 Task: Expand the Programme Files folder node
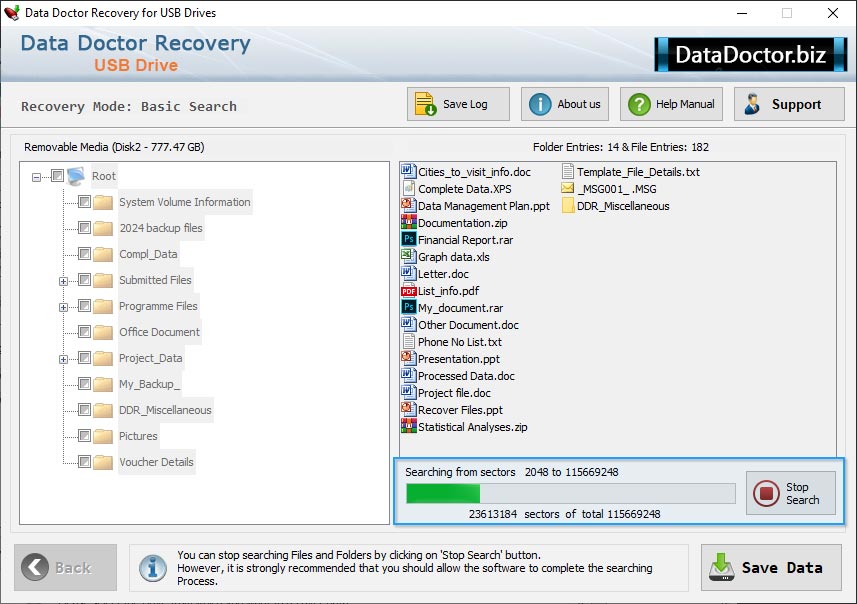point(63,307)
